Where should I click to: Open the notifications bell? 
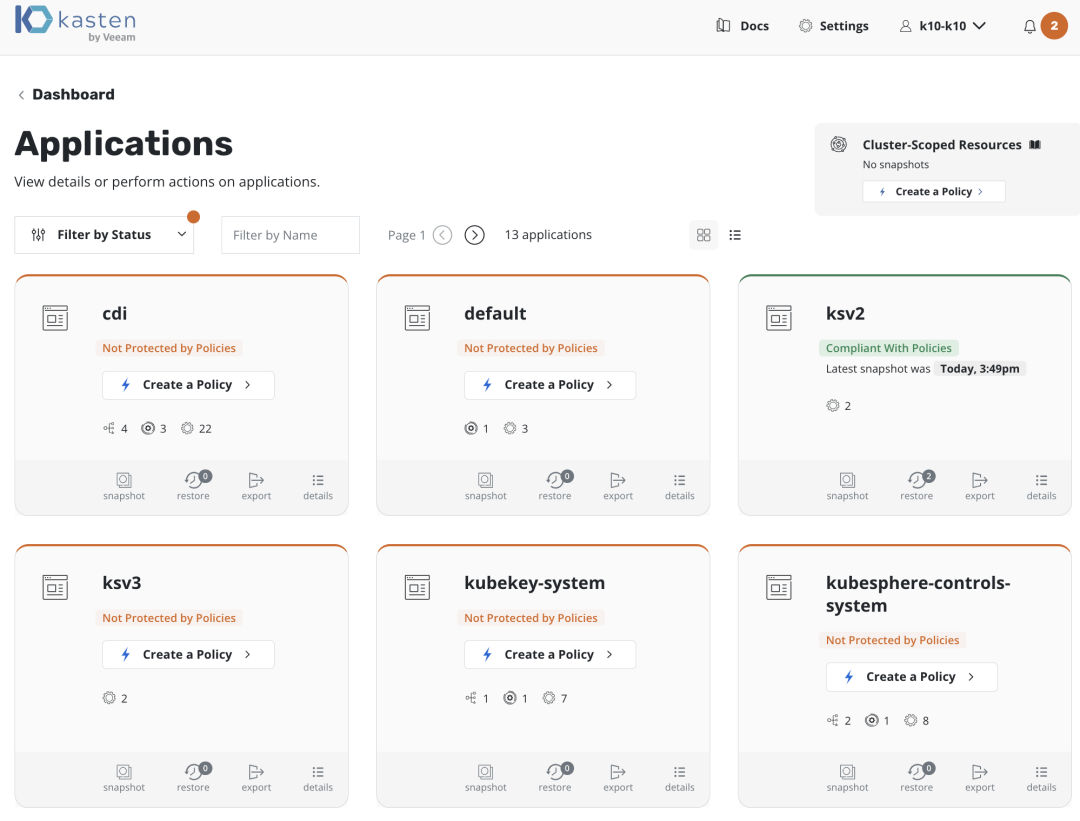[1030, 27]
